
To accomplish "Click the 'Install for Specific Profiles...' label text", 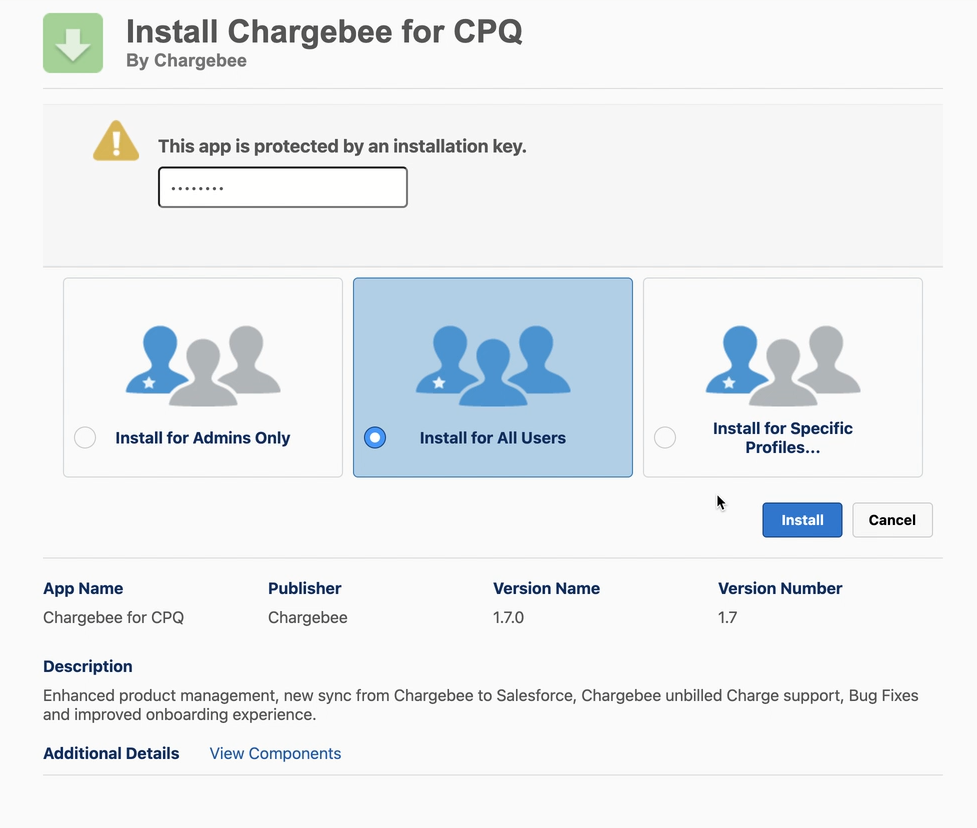I will [x=783, y=438].
